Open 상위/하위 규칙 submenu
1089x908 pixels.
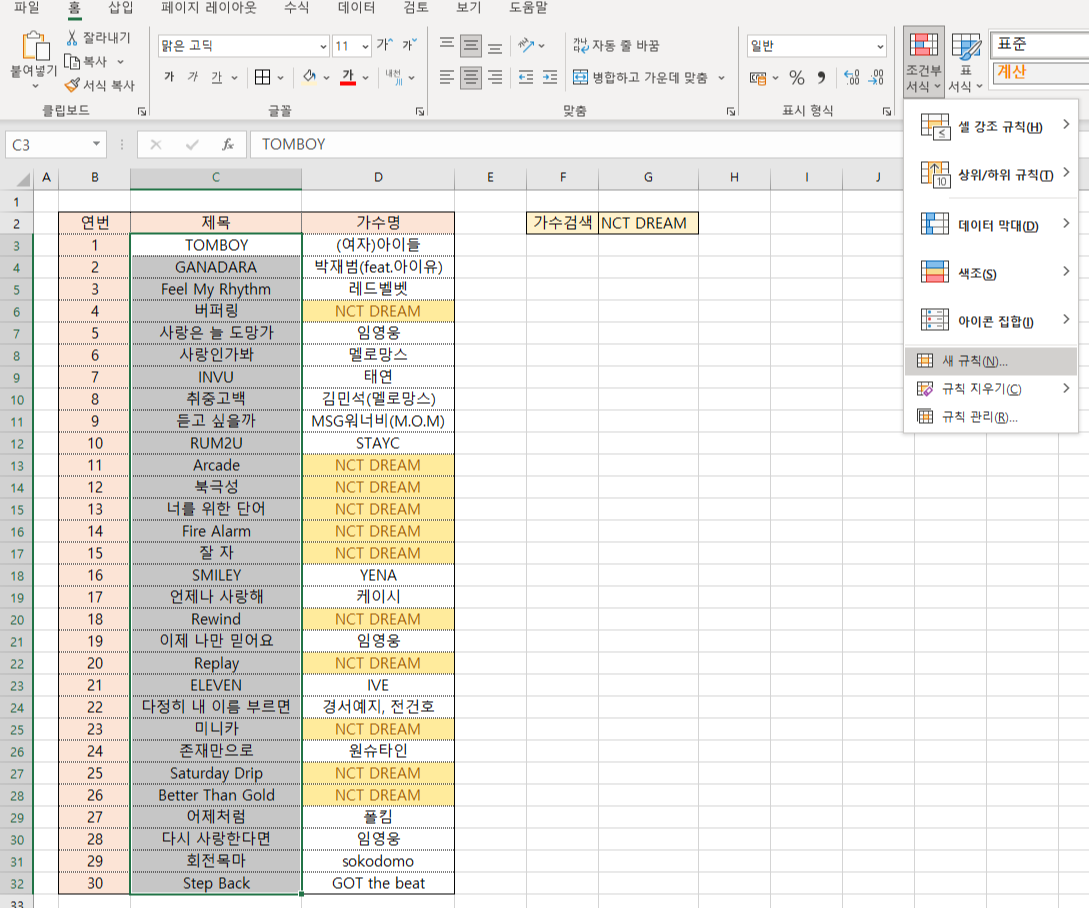click(992, 174)
